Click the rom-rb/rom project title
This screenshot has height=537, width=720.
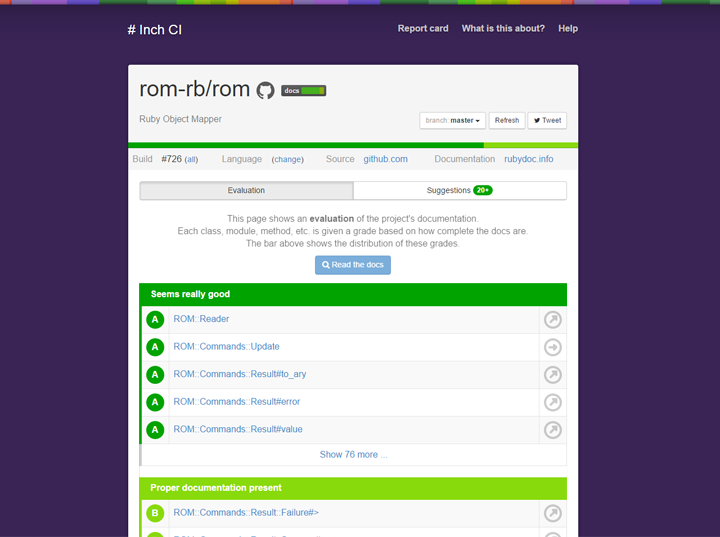point(194,89)
